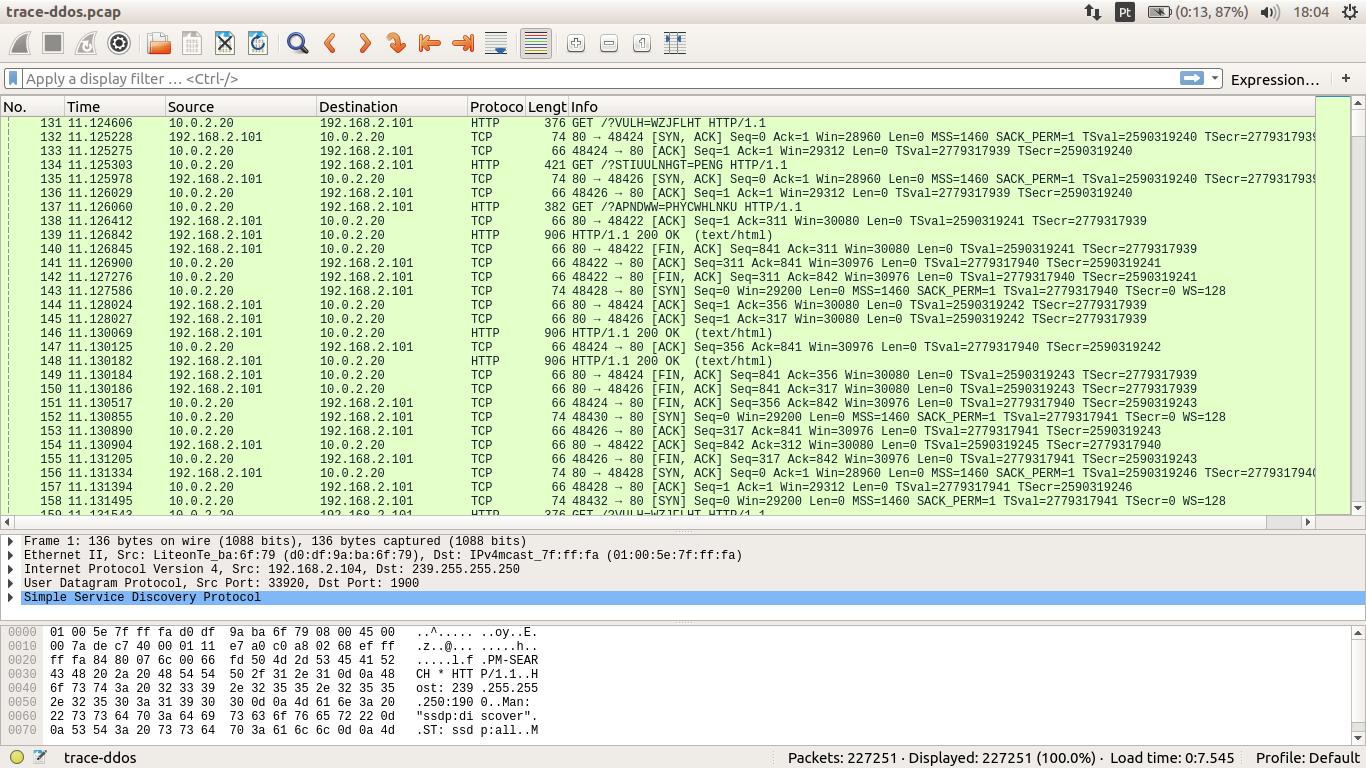This screenshot has width=1366, height=768.
Task: Select packet 131 GET /?VULH=WZJFLHT
Action: coord(658,123)
